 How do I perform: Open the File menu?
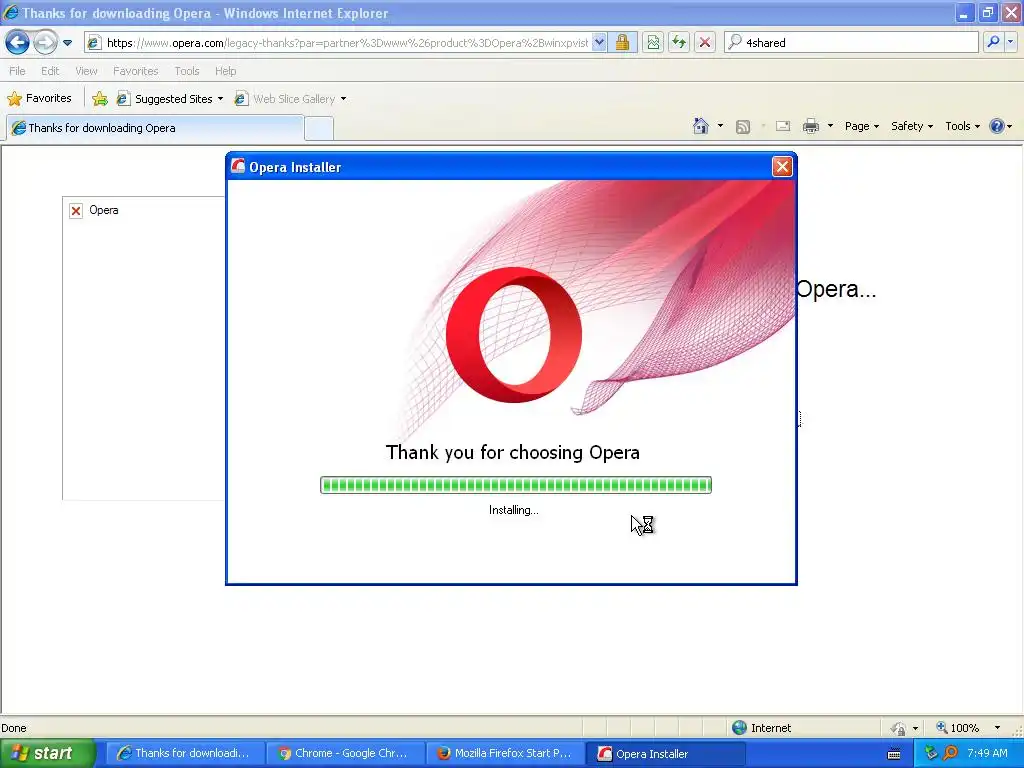click(x=18, y=71)
